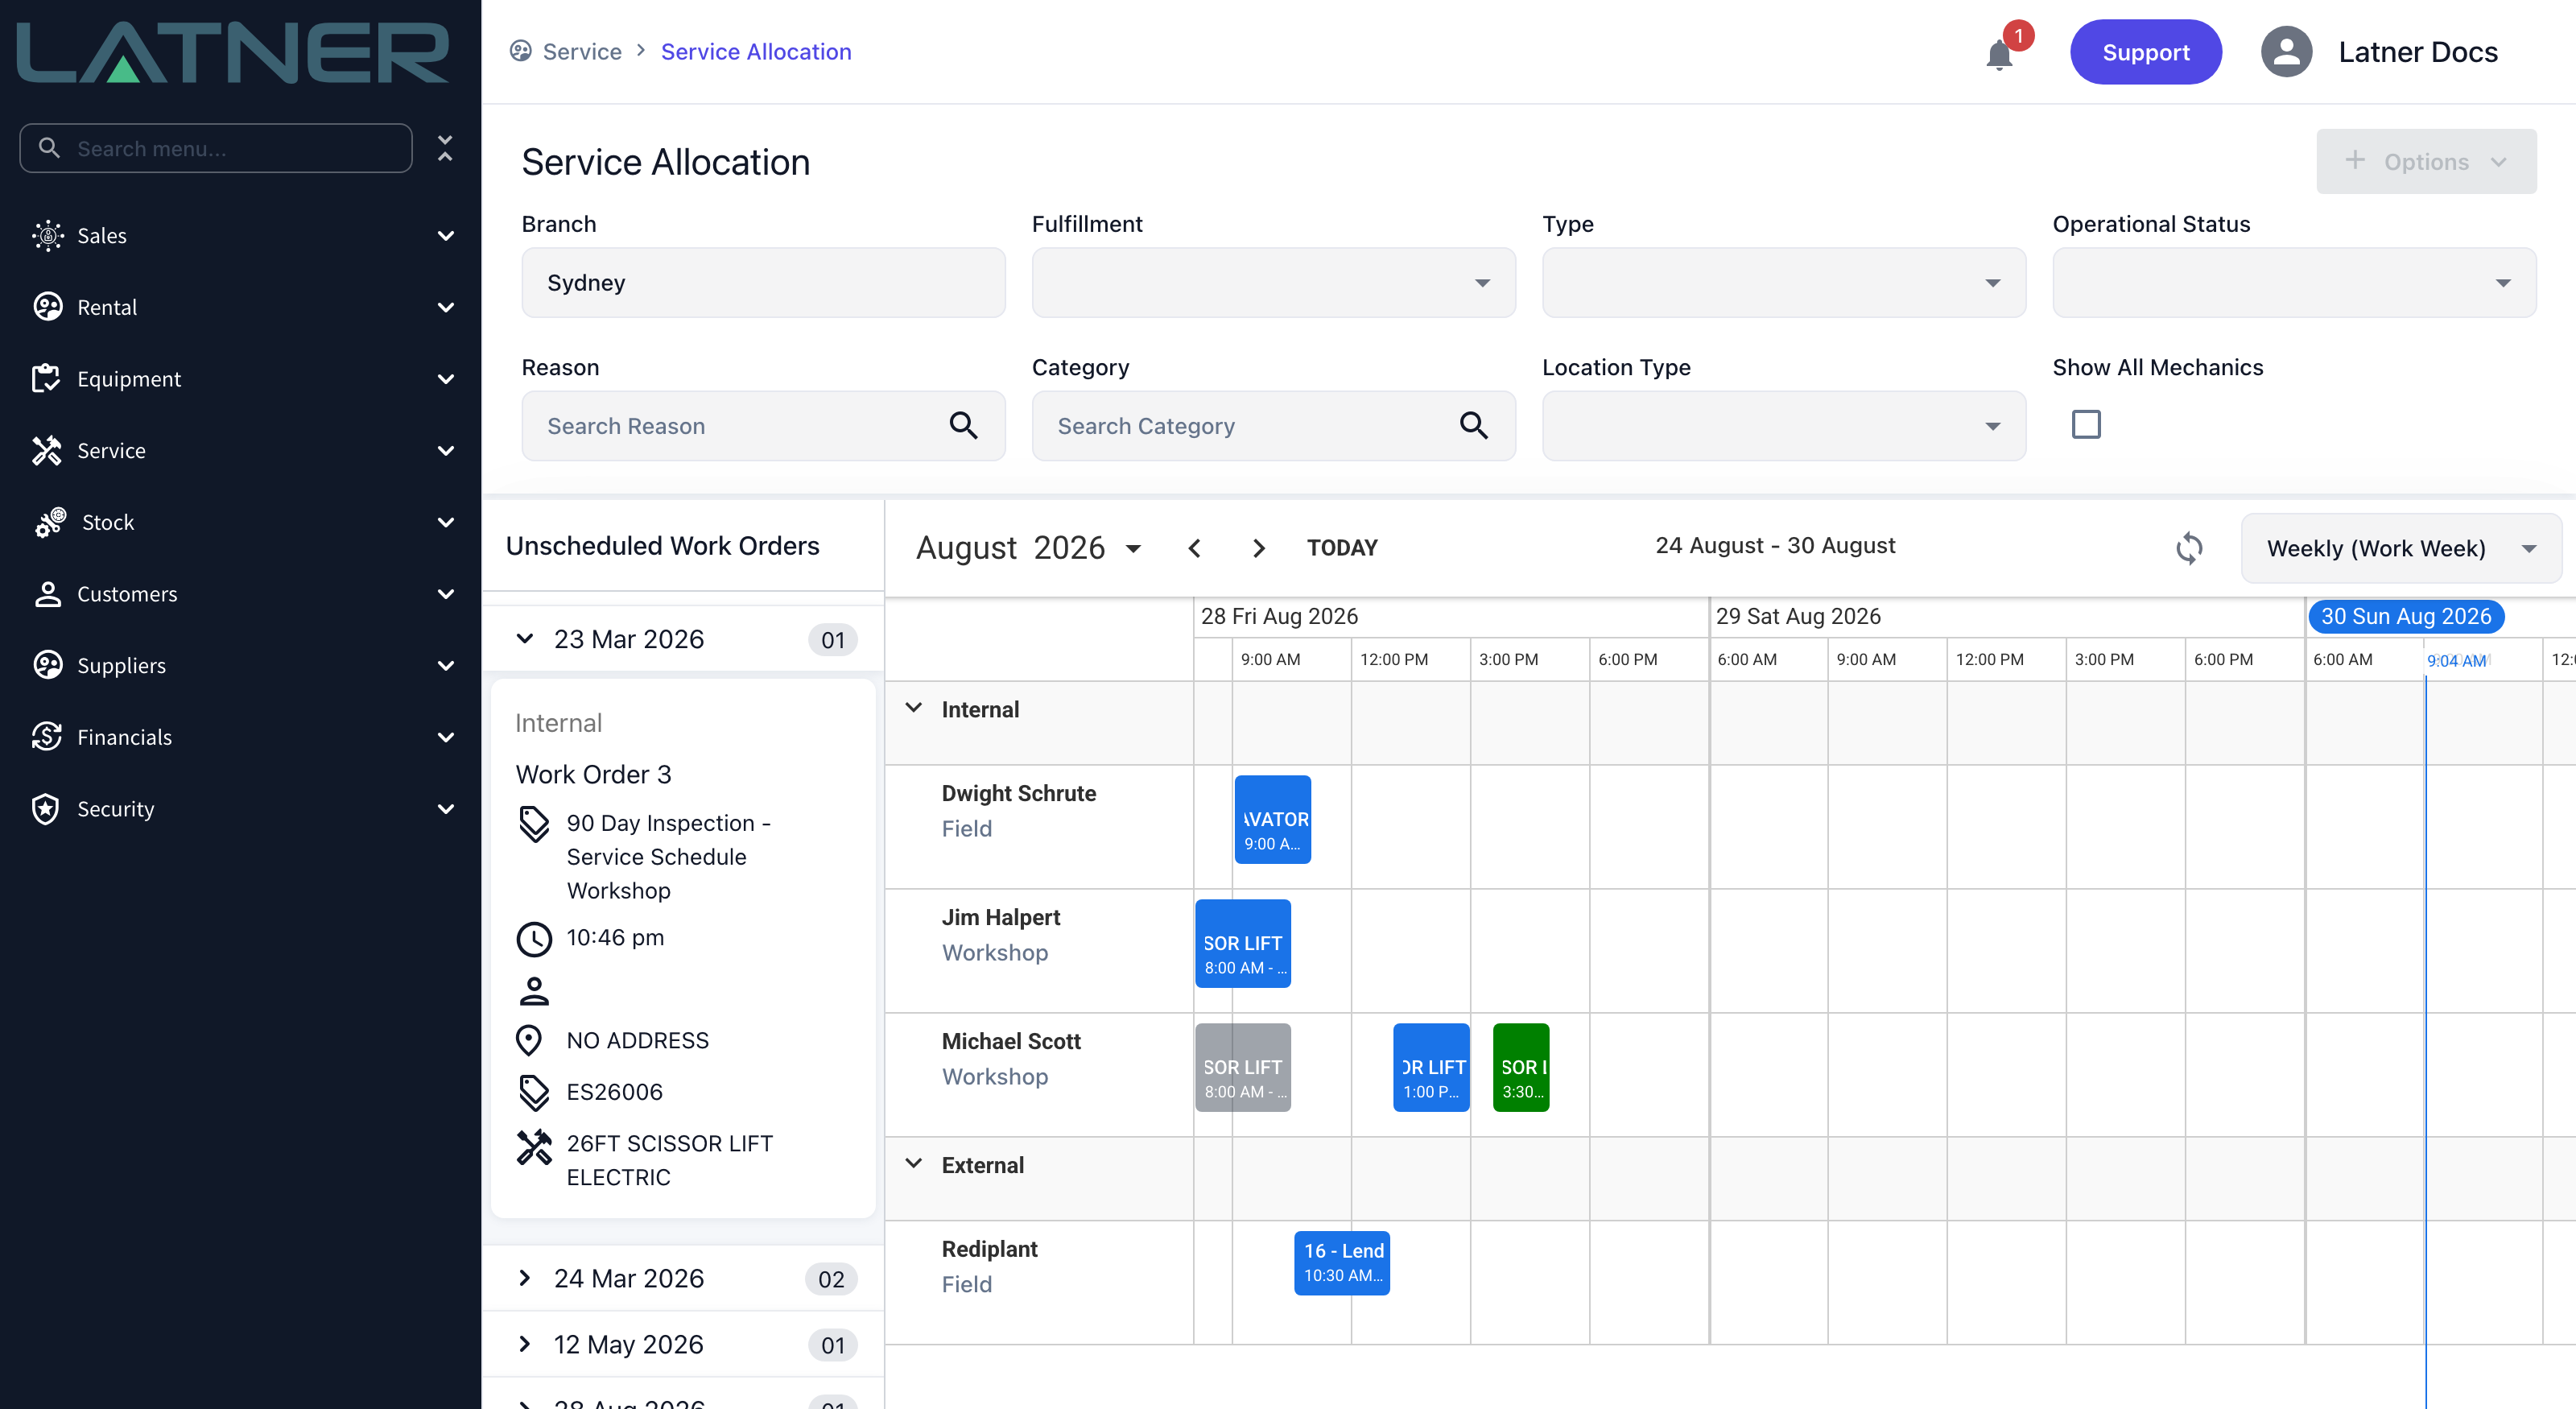The image size is (2576, 1409).
Task: Click the Search Category magnifier icon
Action: [1473, 426]
